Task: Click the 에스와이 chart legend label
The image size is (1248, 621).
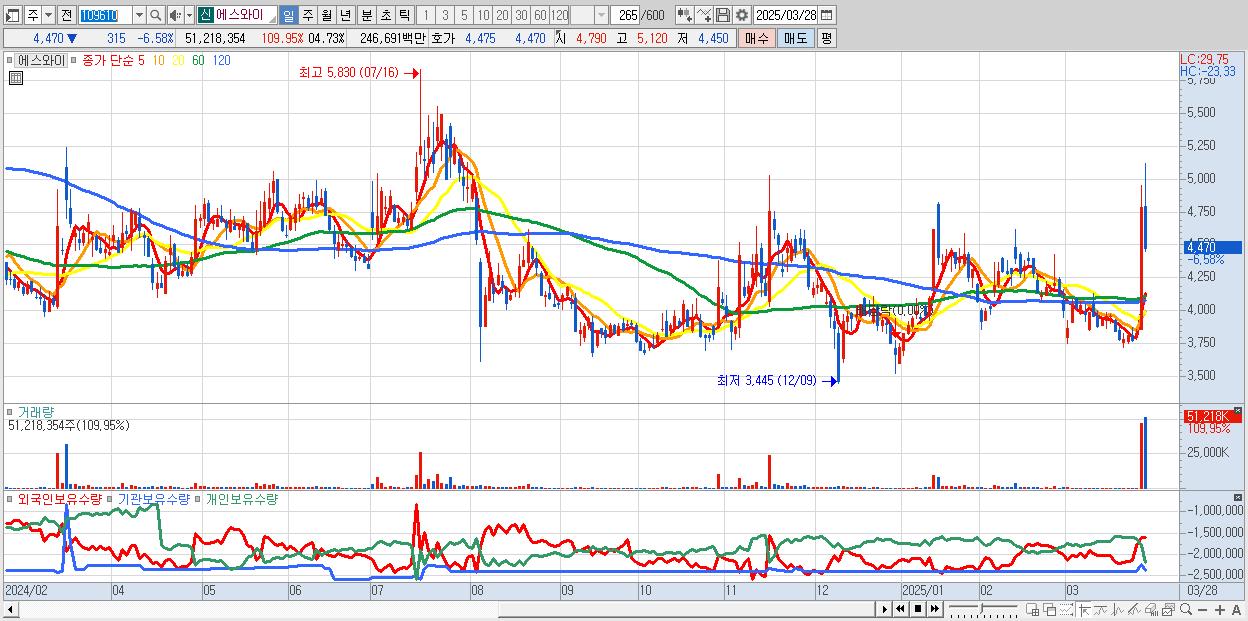Action: [x=40, y=60]
